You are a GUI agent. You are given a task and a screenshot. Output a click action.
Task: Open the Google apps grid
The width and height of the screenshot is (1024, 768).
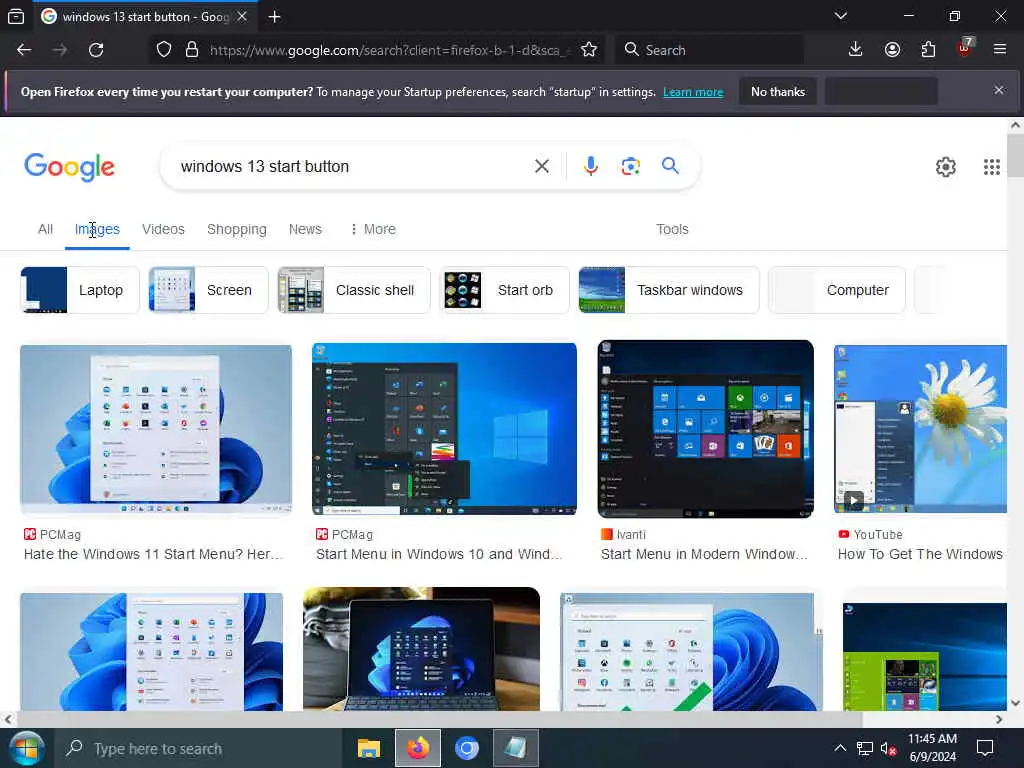991,167
